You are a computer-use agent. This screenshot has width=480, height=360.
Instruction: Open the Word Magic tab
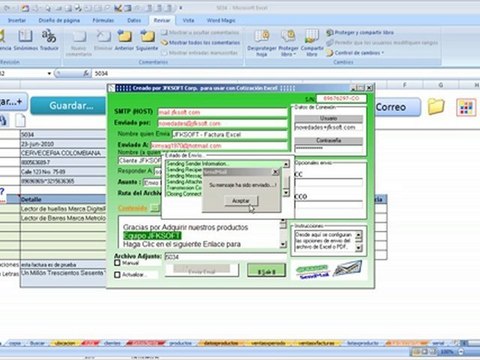[x=221, y=20]
